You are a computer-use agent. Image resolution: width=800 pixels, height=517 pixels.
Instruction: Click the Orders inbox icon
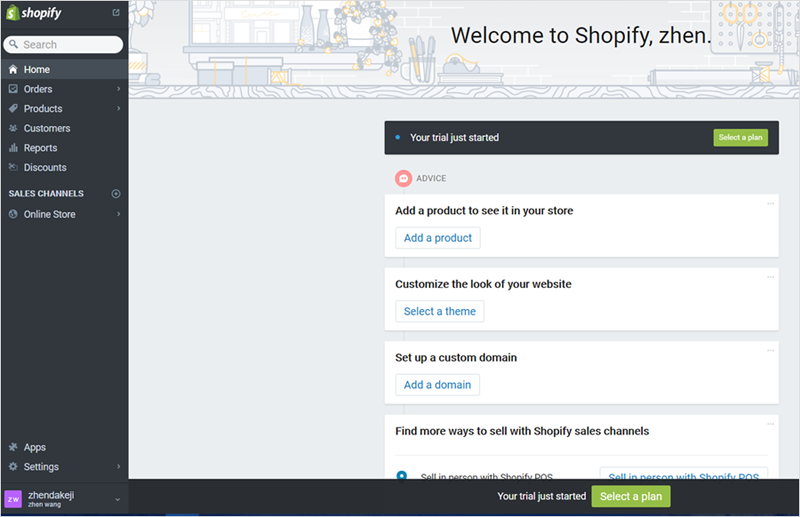coord(13,89)
